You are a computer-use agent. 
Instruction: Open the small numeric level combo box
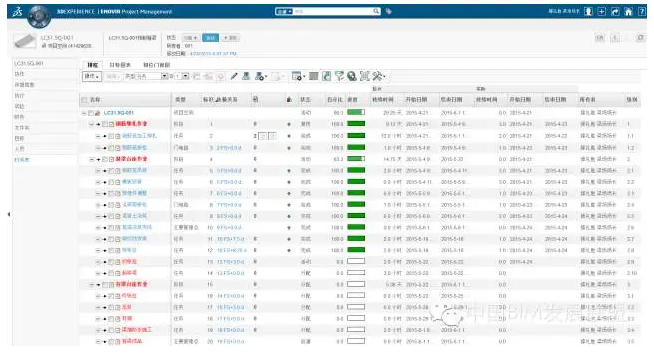point(181,76)
